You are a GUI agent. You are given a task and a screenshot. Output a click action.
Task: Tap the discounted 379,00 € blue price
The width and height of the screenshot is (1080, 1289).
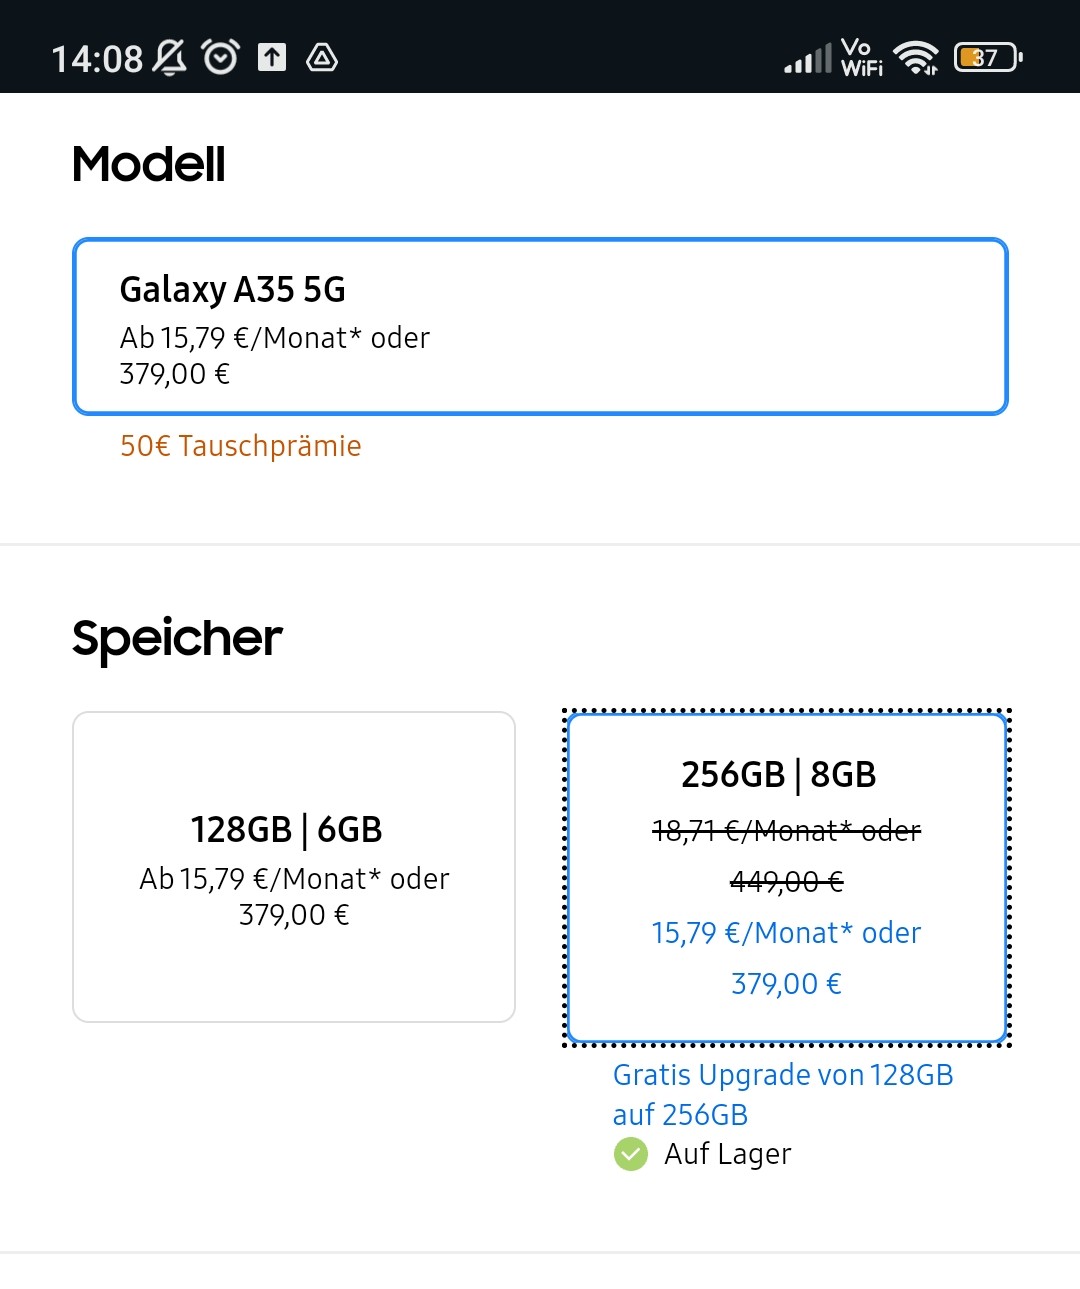coord(786,984)
